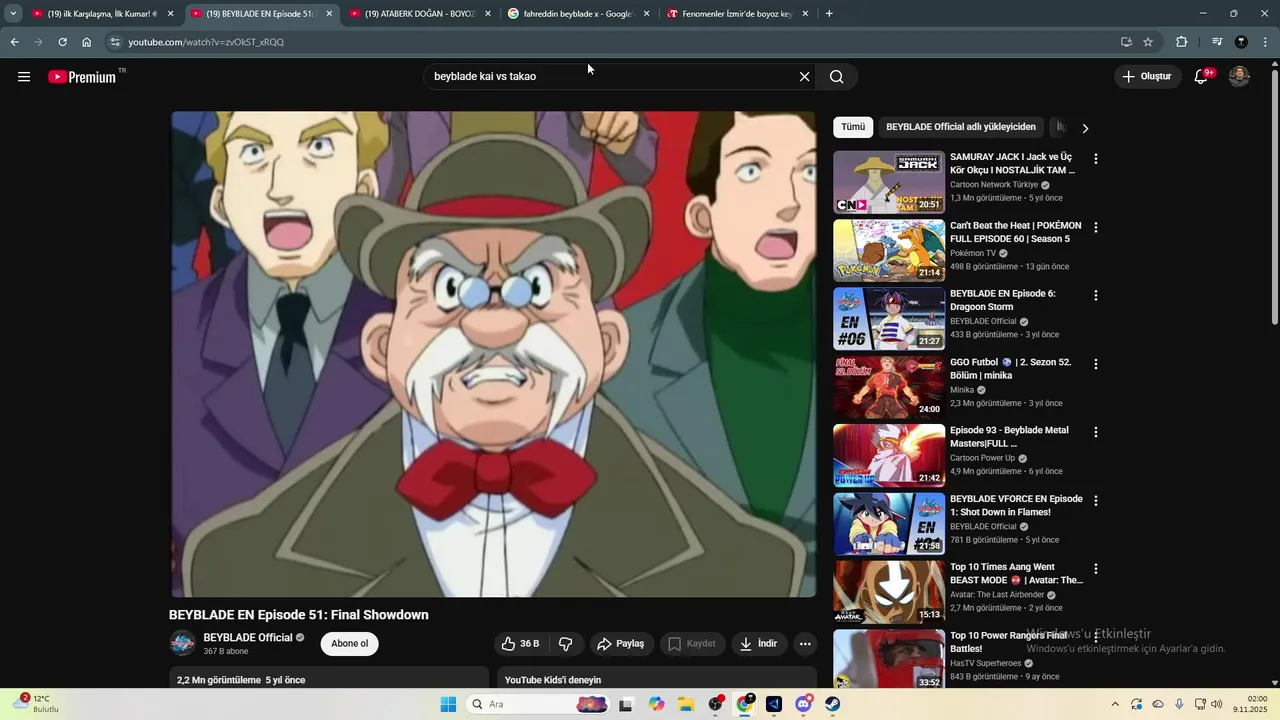The image size is (1280, 720).
Task: Open Top 10 Times Aang Went BEAST MODE title
Action: click(1016, 574)
